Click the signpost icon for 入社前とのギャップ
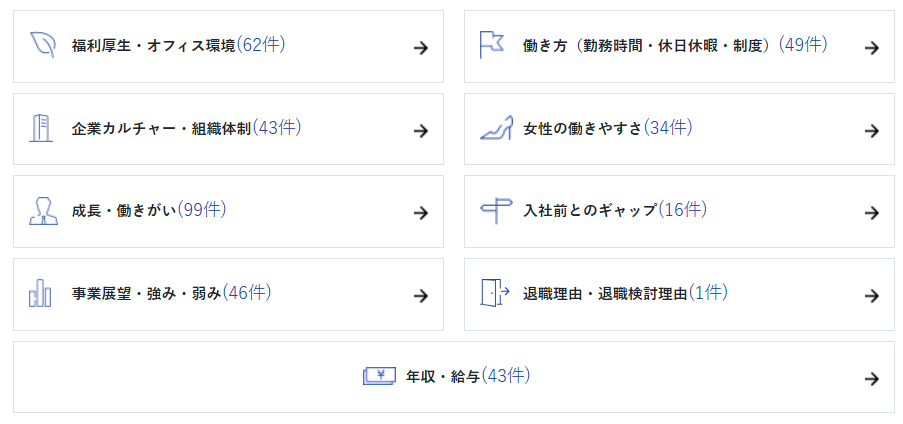This screenshot has height=424, width=903. coord(496,211)
